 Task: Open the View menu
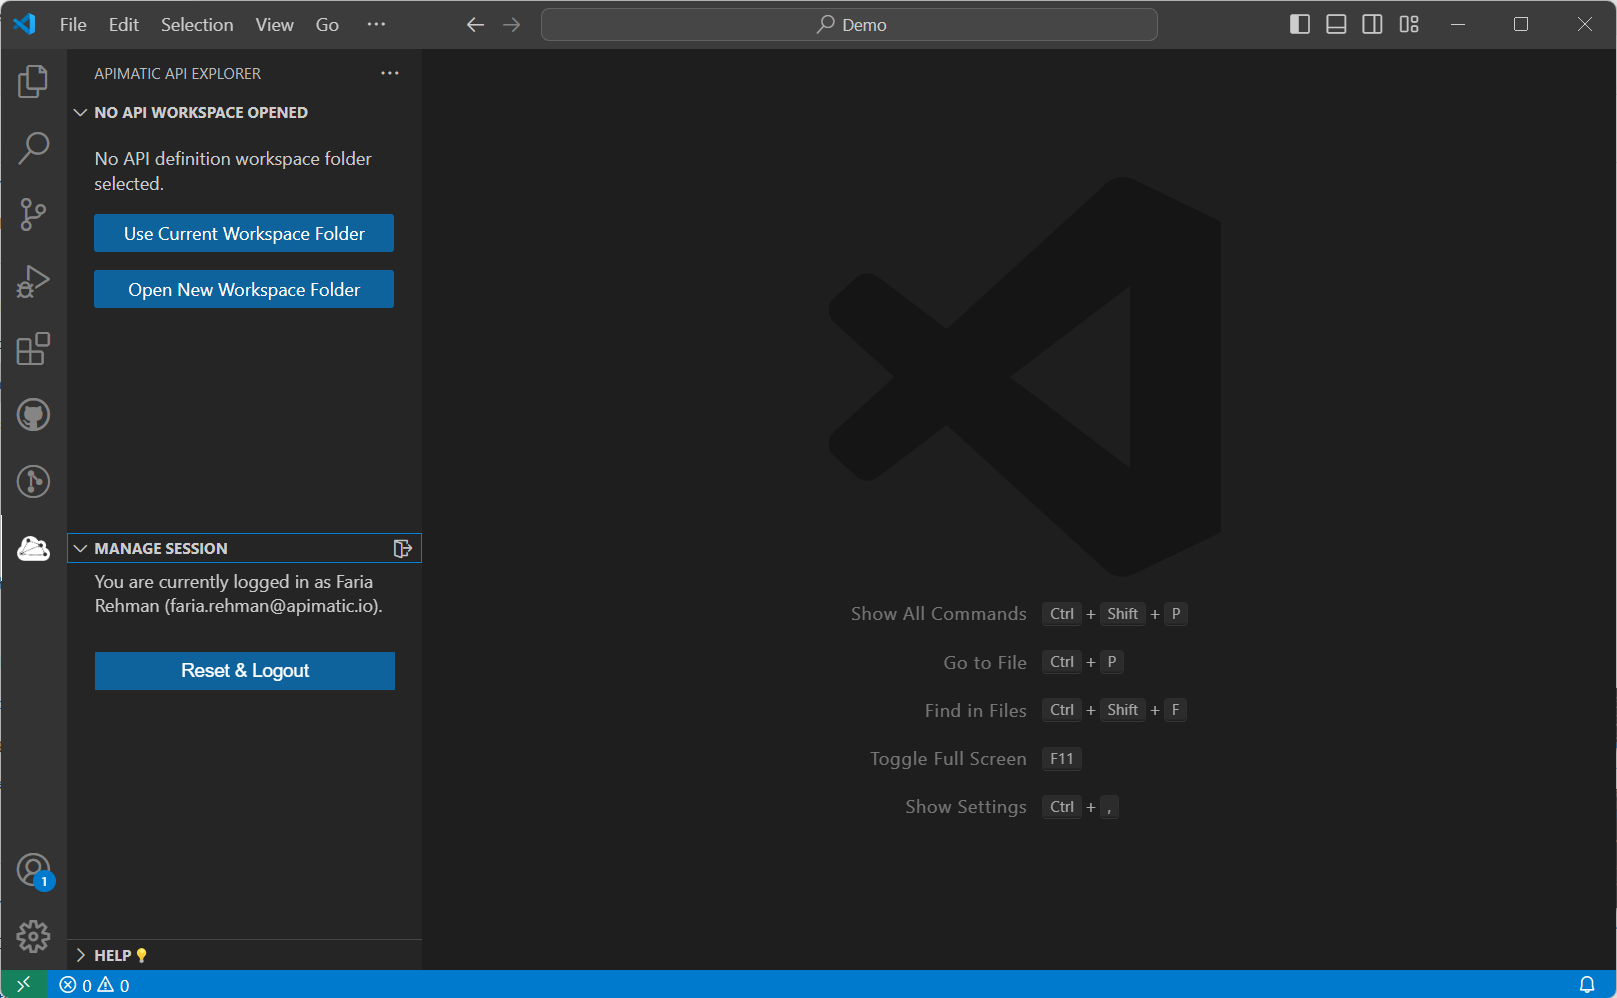pos(274,25)
